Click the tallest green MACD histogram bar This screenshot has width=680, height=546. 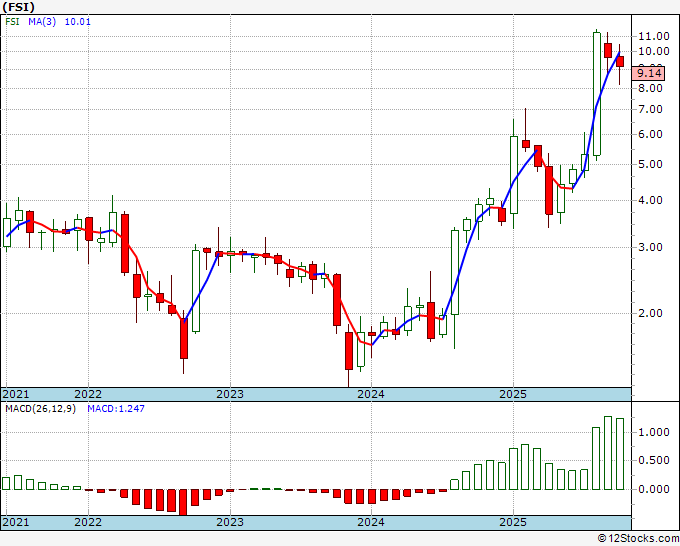[x=608, y=453]
